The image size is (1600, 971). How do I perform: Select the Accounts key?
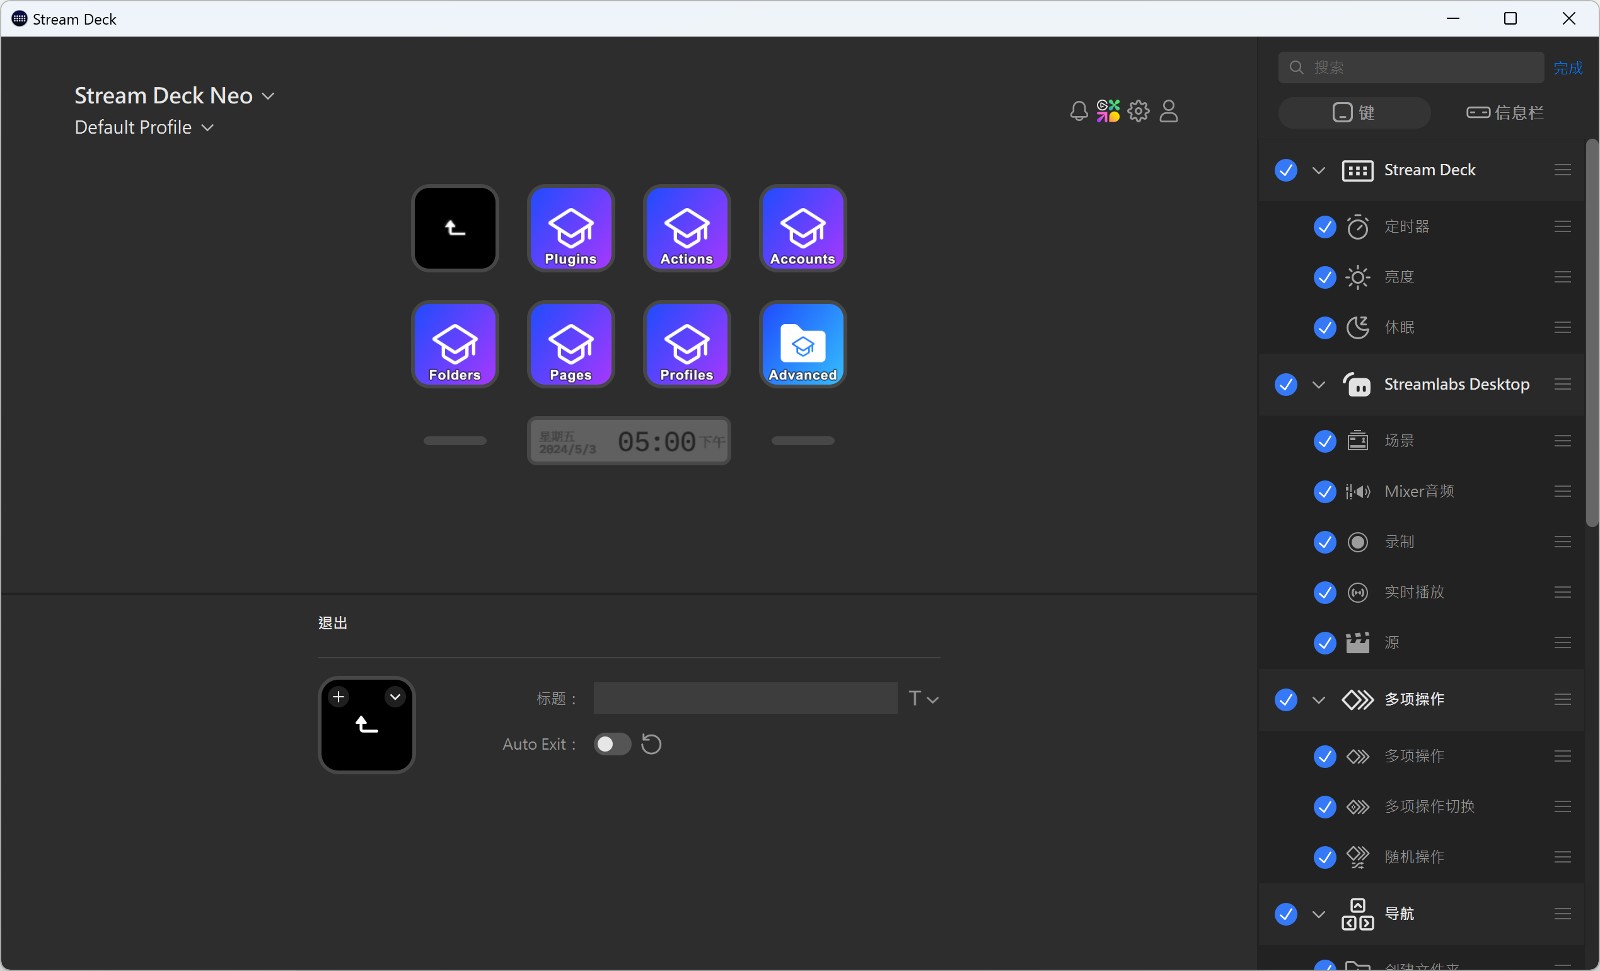pos(803,228)
